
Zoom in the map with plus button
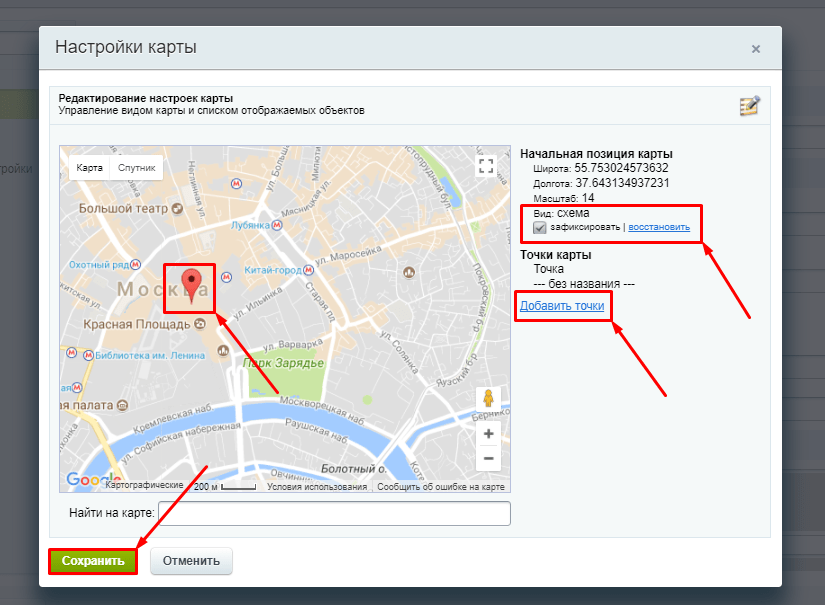[x=488, y=434]
